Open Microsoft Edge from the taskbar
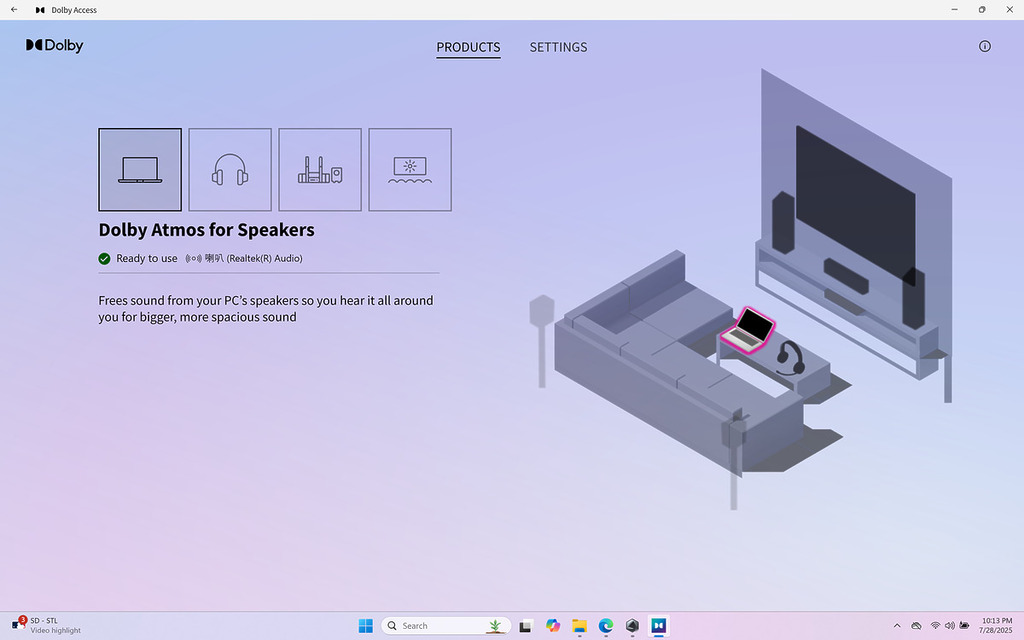This screenshot has height=640, width=1024. 606,626
